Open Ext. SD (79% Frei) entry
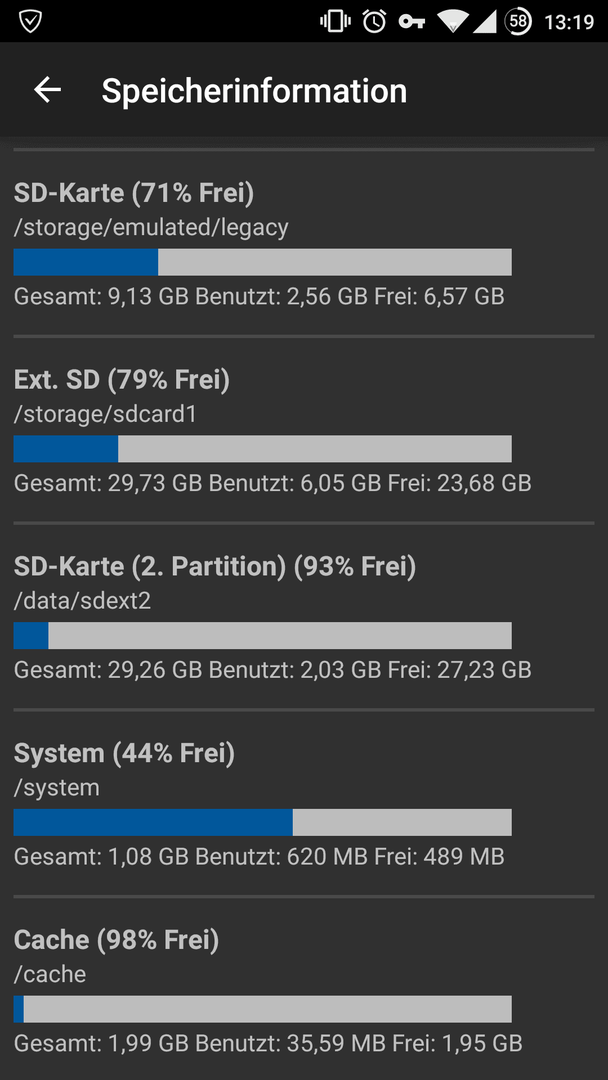The image size is (608, 1080). point(122,380)
